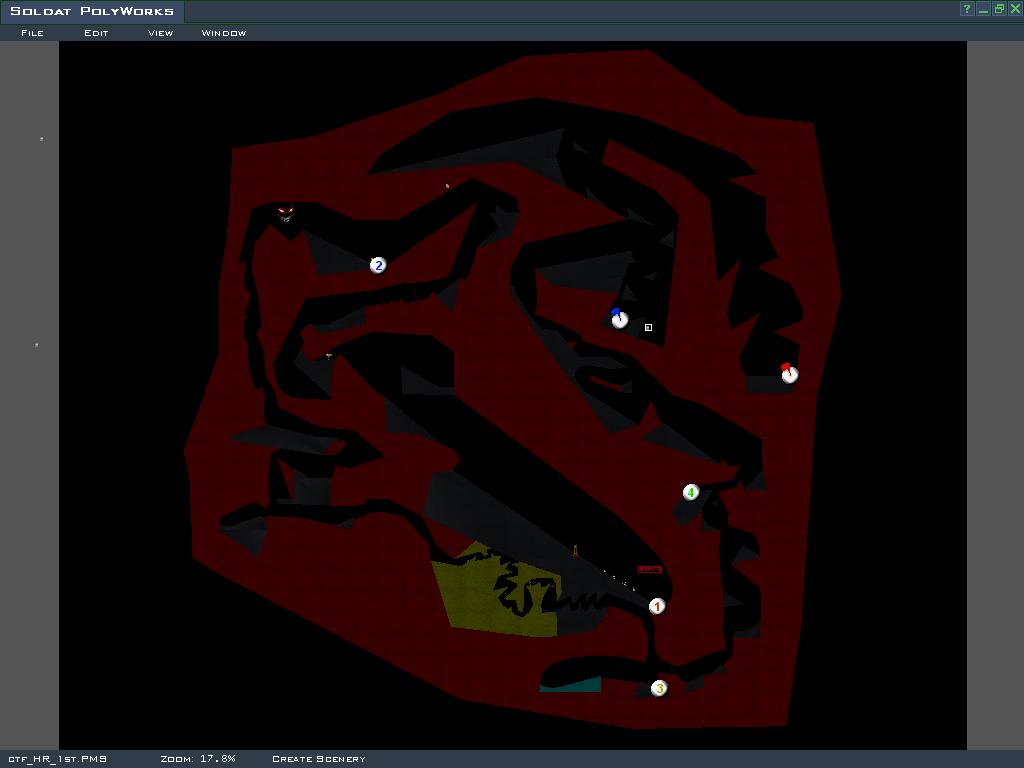
Task: Click the zoom 17.8% indicator
Action: point(198,759)
